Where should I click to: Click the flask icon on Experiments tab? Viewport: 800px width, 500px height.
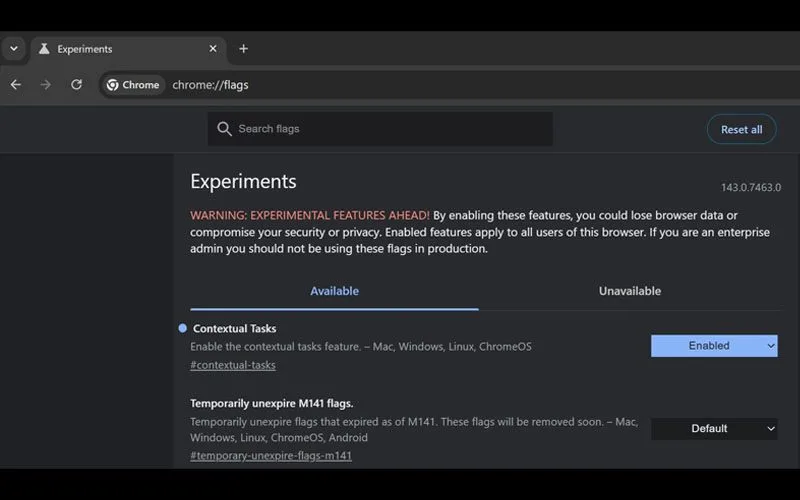tap(44, 49)
